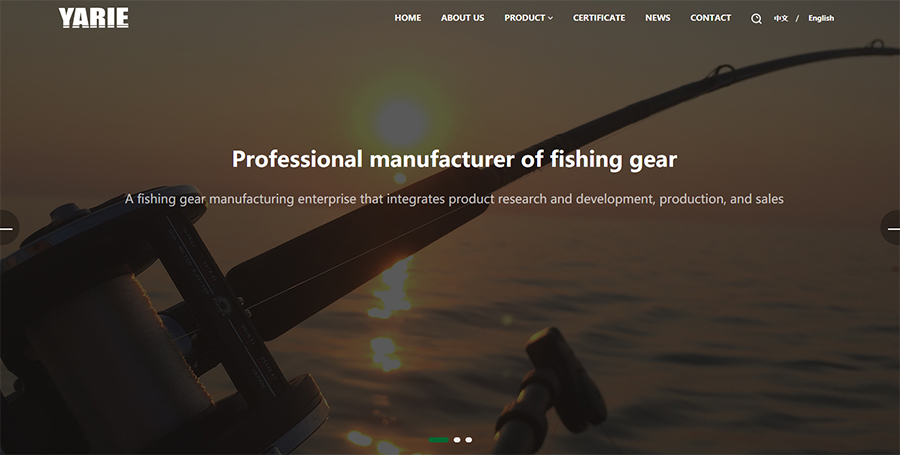Advance to next slide arrow

tap(891, 228)
